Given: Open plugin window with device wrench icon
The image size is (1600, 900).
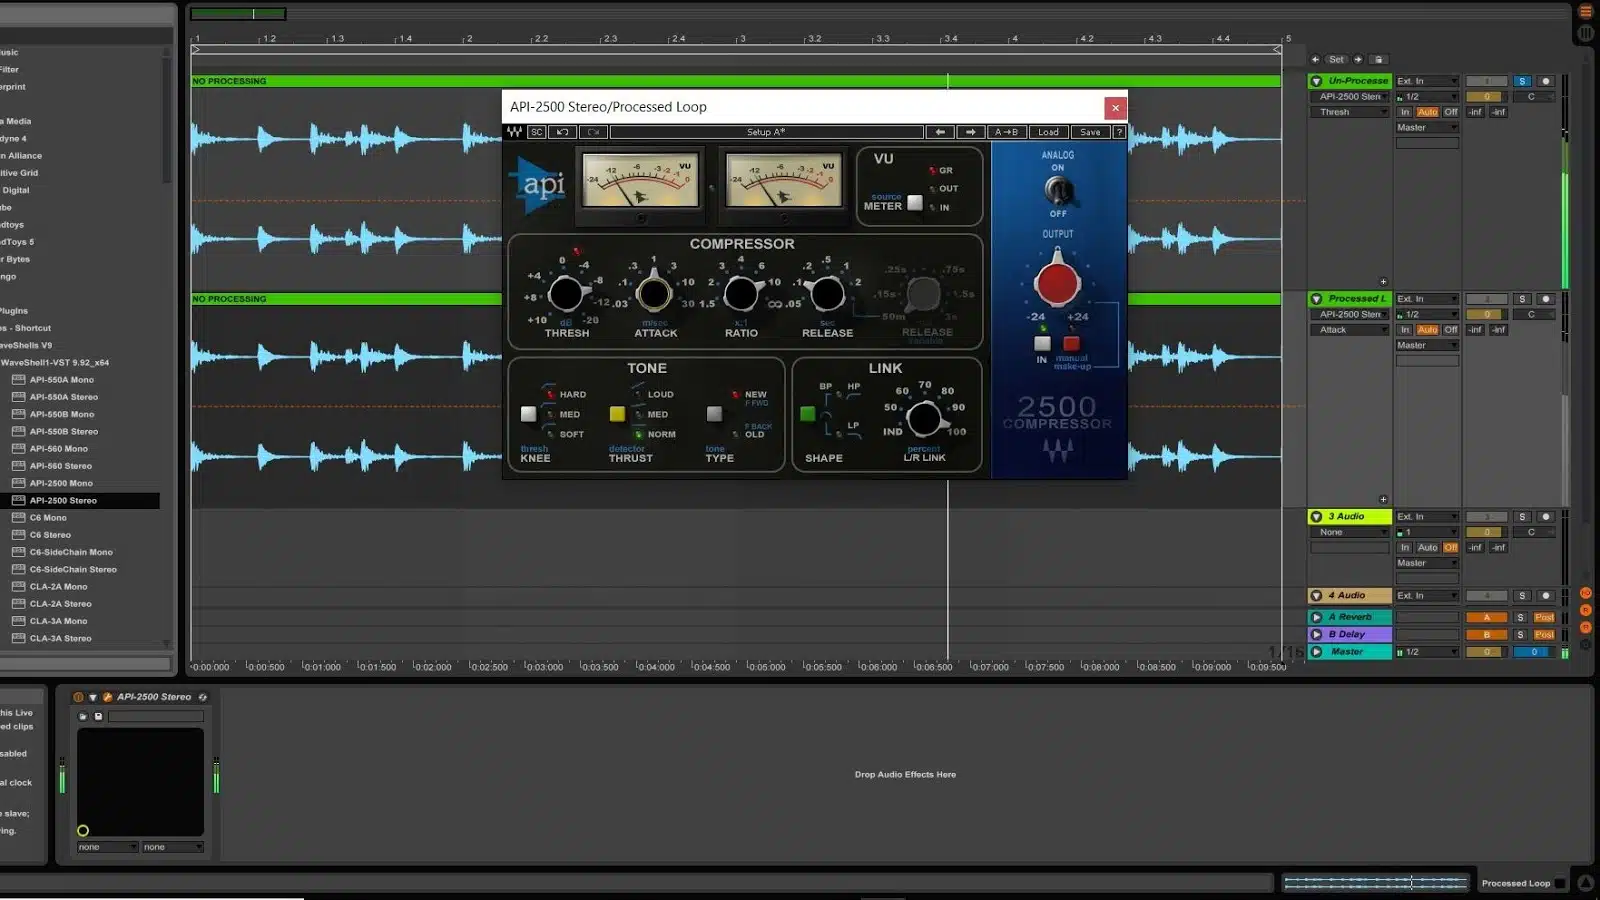Looking at the screenshot, I should coord(107,697).
